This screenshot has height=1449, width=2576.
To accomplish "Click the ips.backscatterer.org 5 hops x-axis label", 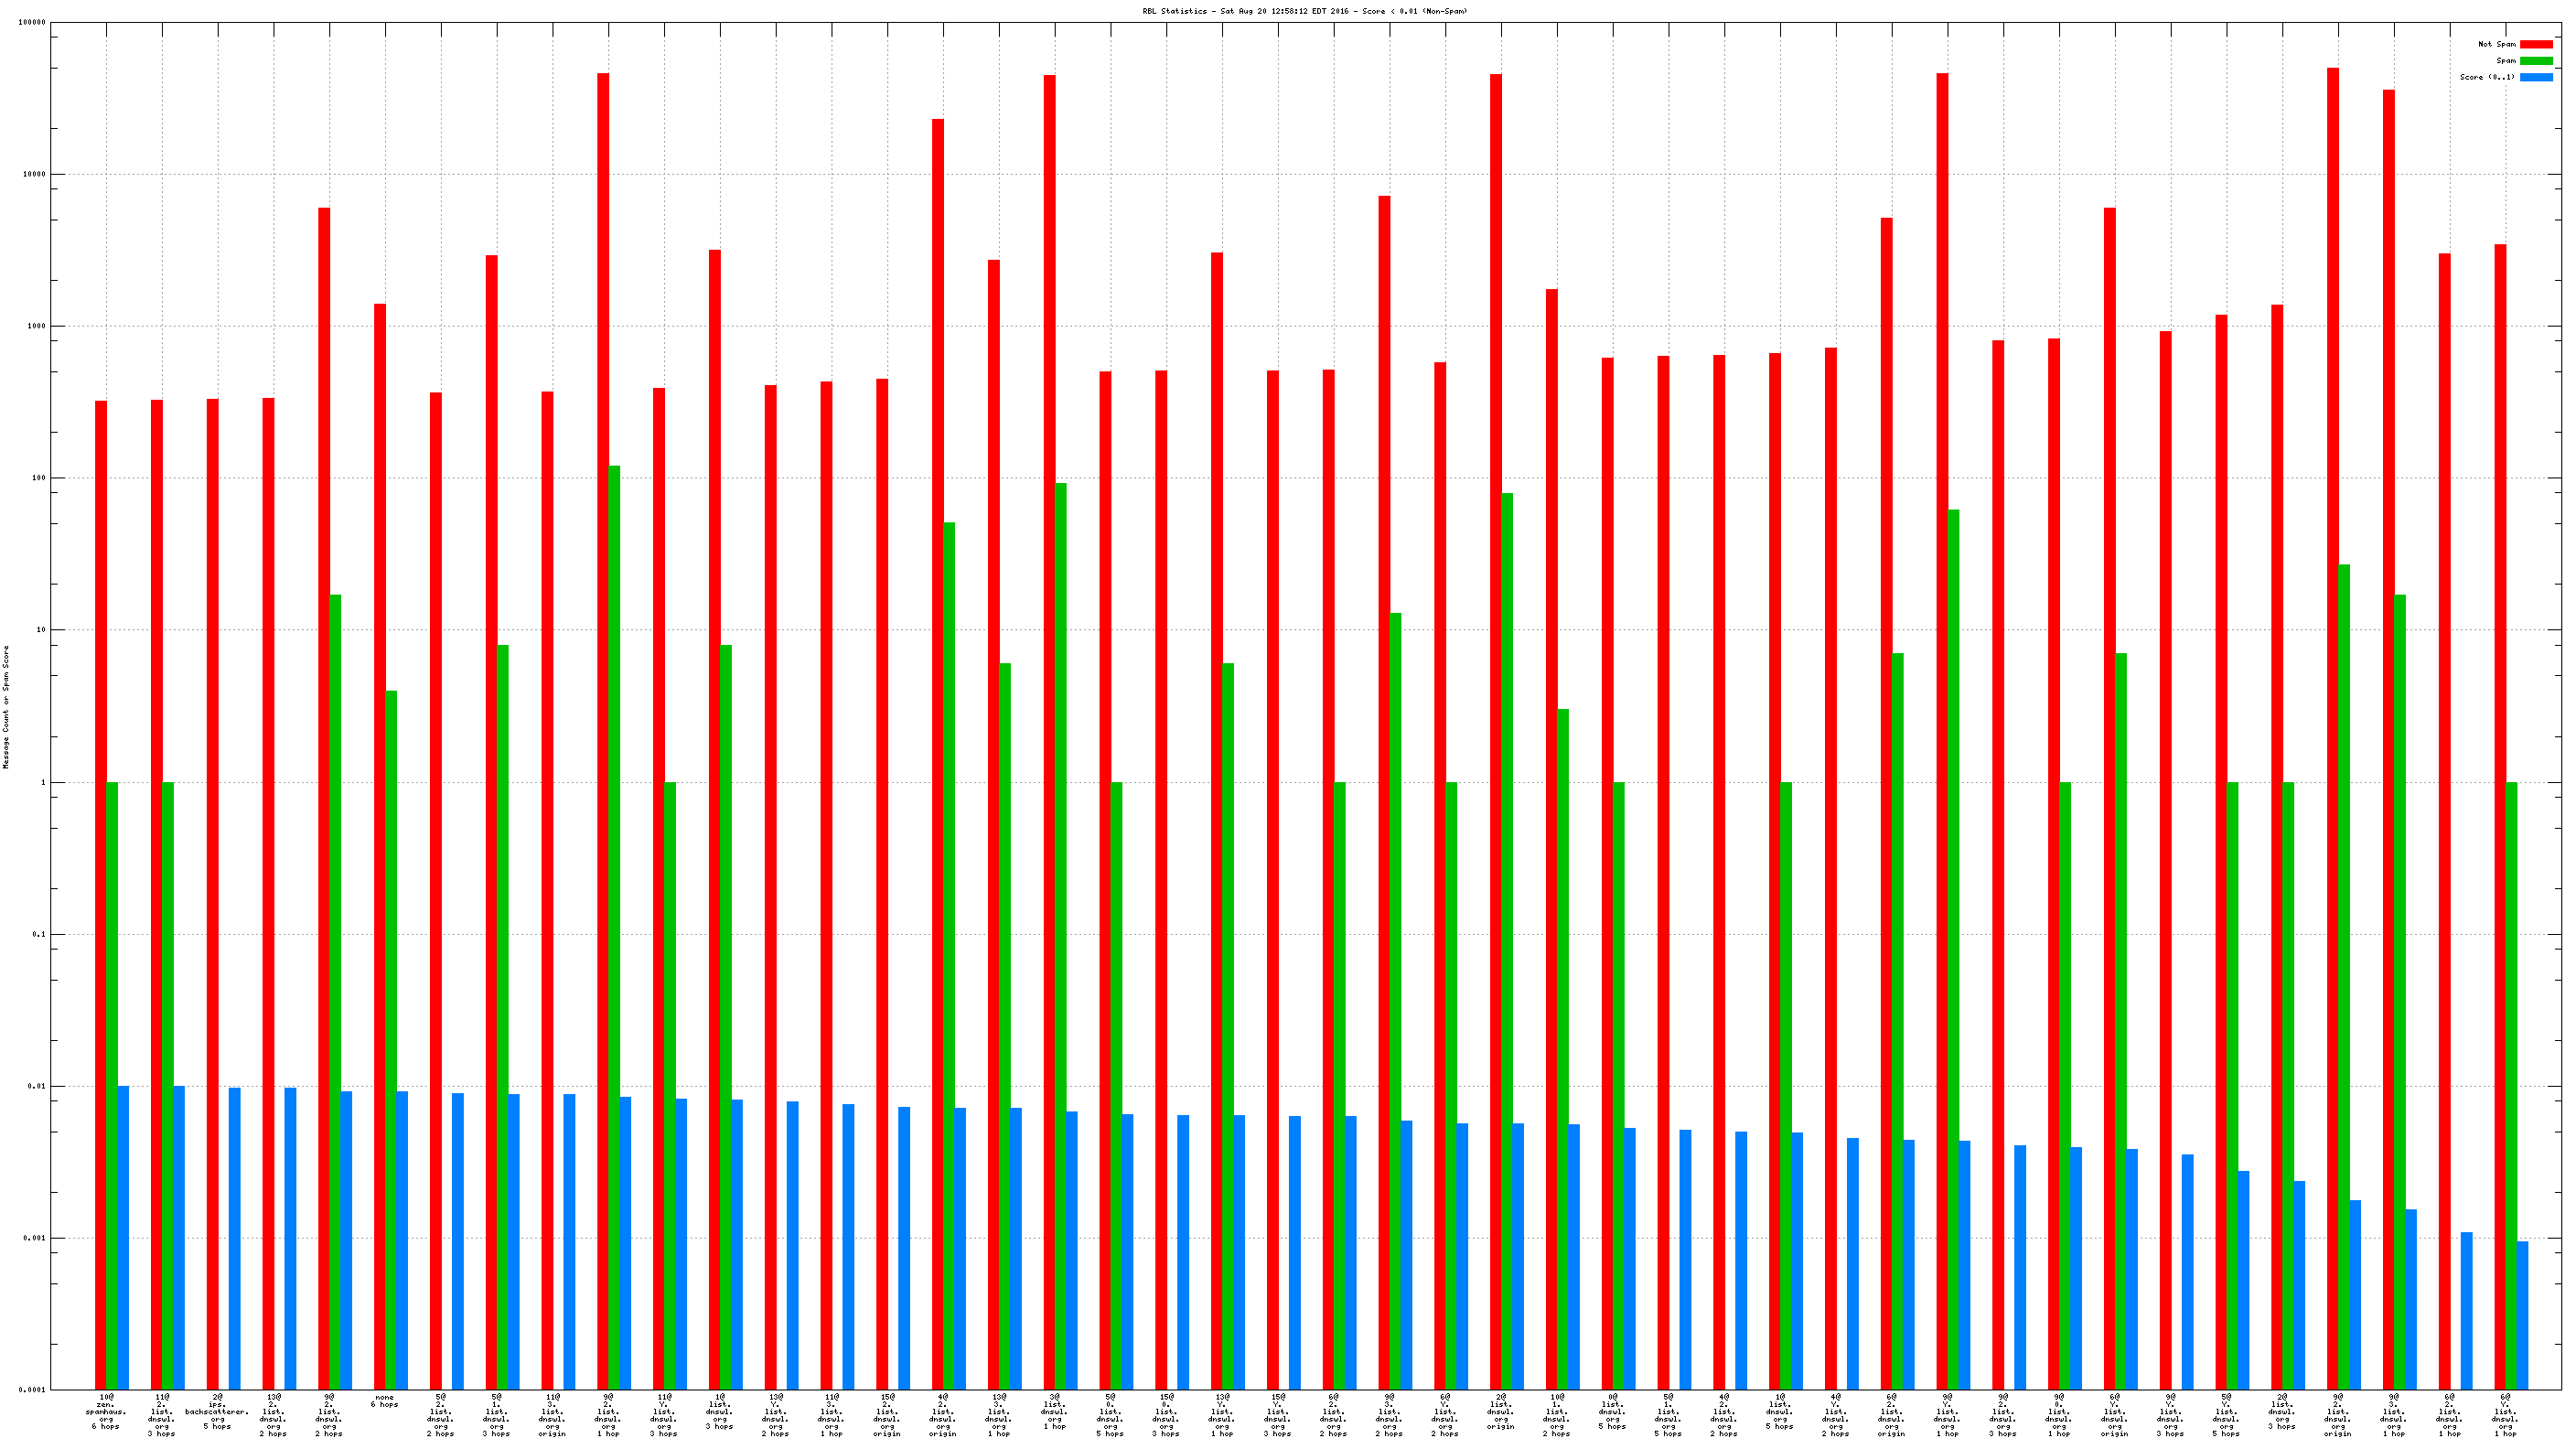I will [217, 1411].
